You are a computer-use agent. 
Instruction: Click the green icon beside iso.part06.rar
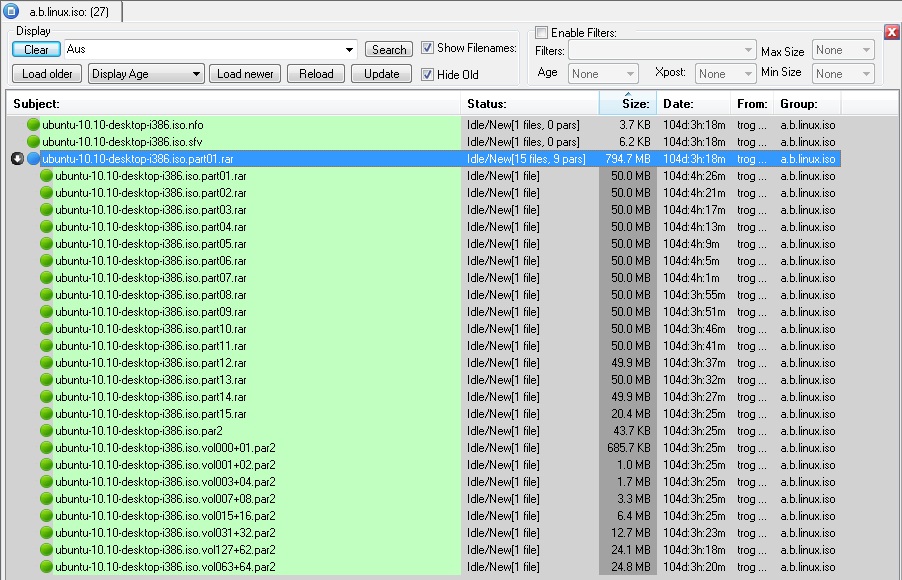coord(47,261)
